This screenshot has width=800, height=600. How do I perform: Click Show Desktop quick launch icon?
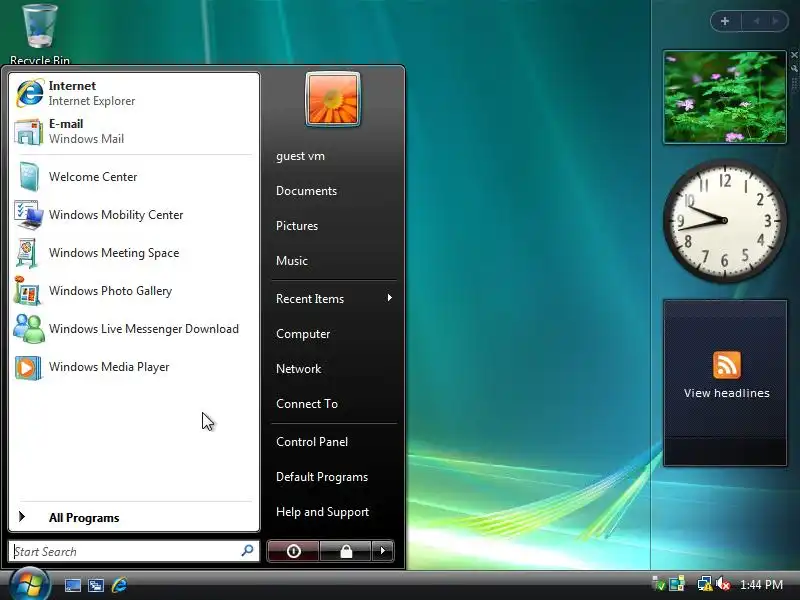coord(72,585)
